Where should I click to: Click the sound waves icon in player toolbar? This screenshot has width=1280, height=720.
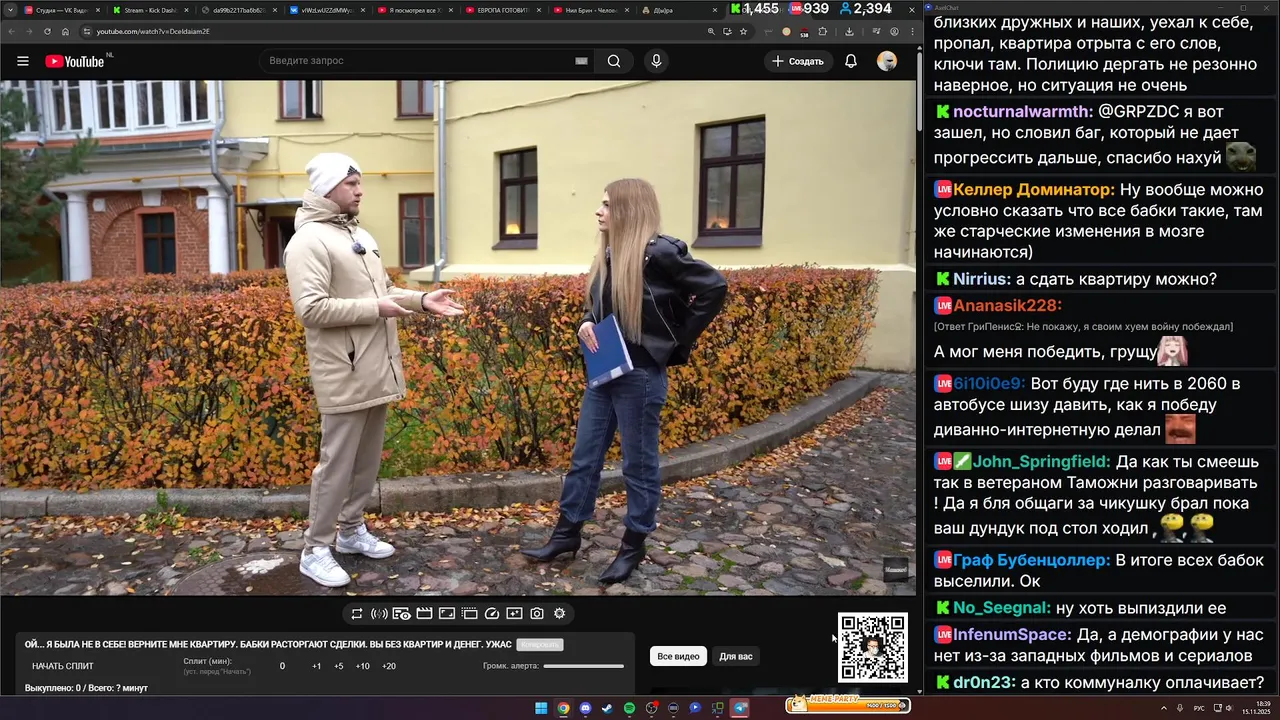pyautogui.click(x=379, y=613)
